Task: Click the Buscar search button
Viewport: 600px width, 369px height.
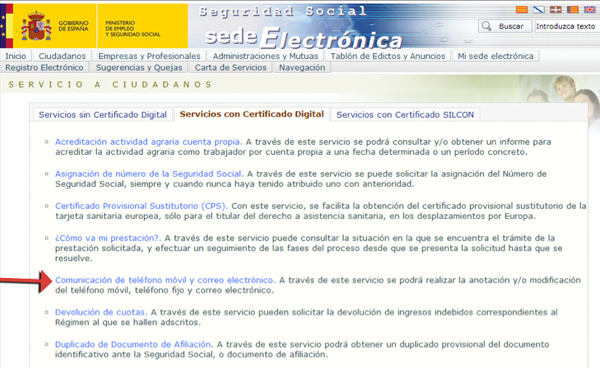Action: (x=505, y=26)
